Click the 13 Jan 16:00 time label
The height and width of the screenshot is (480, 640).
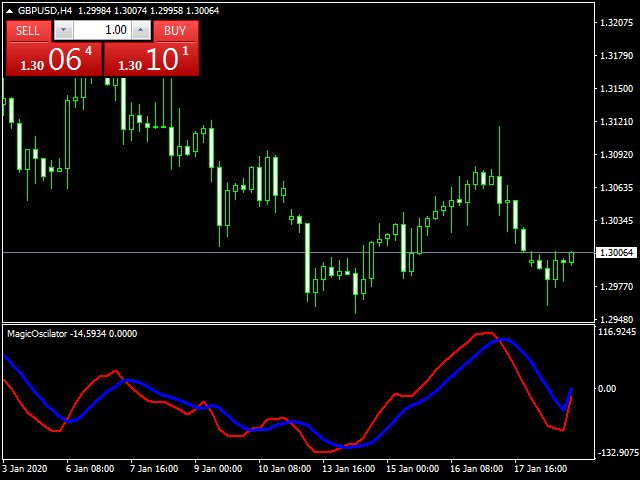[x=349, y=469]
